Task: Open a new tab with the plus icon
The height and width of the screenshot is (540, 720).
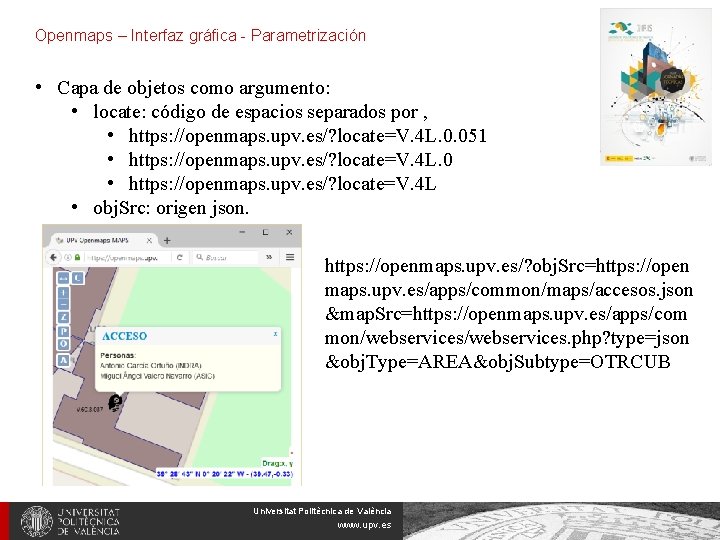Action: point(167,240)
